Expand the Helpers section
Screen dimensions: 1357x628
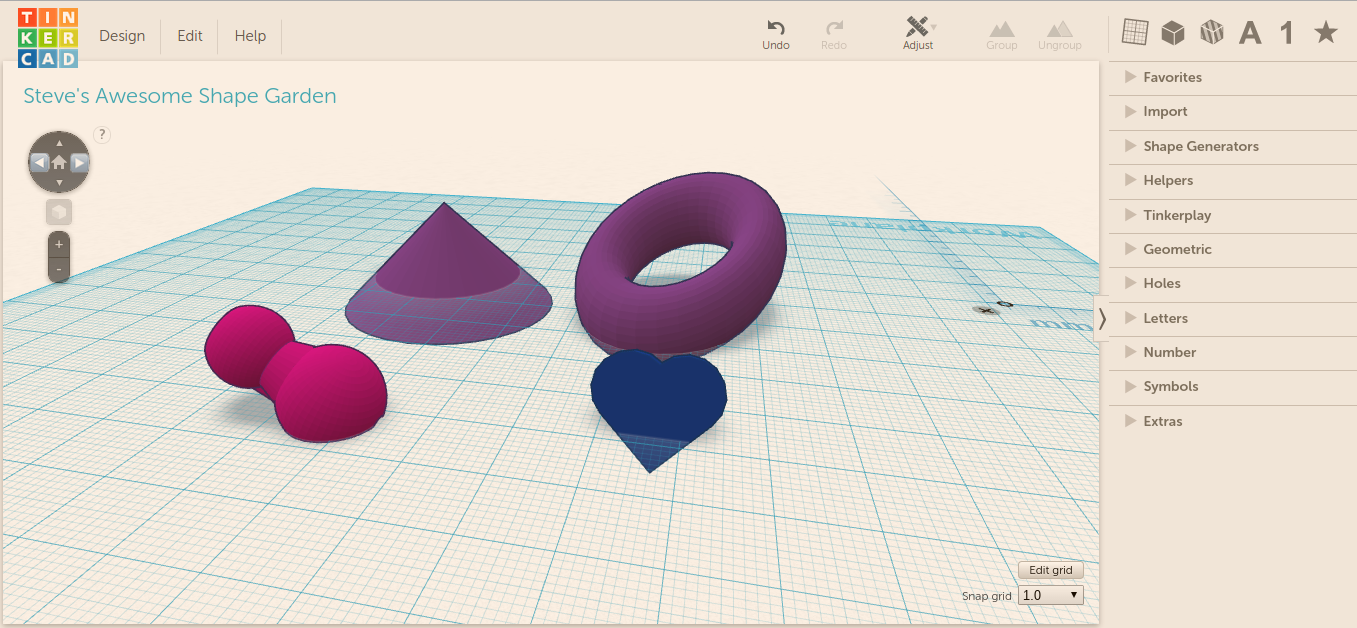pos(1233,181)
